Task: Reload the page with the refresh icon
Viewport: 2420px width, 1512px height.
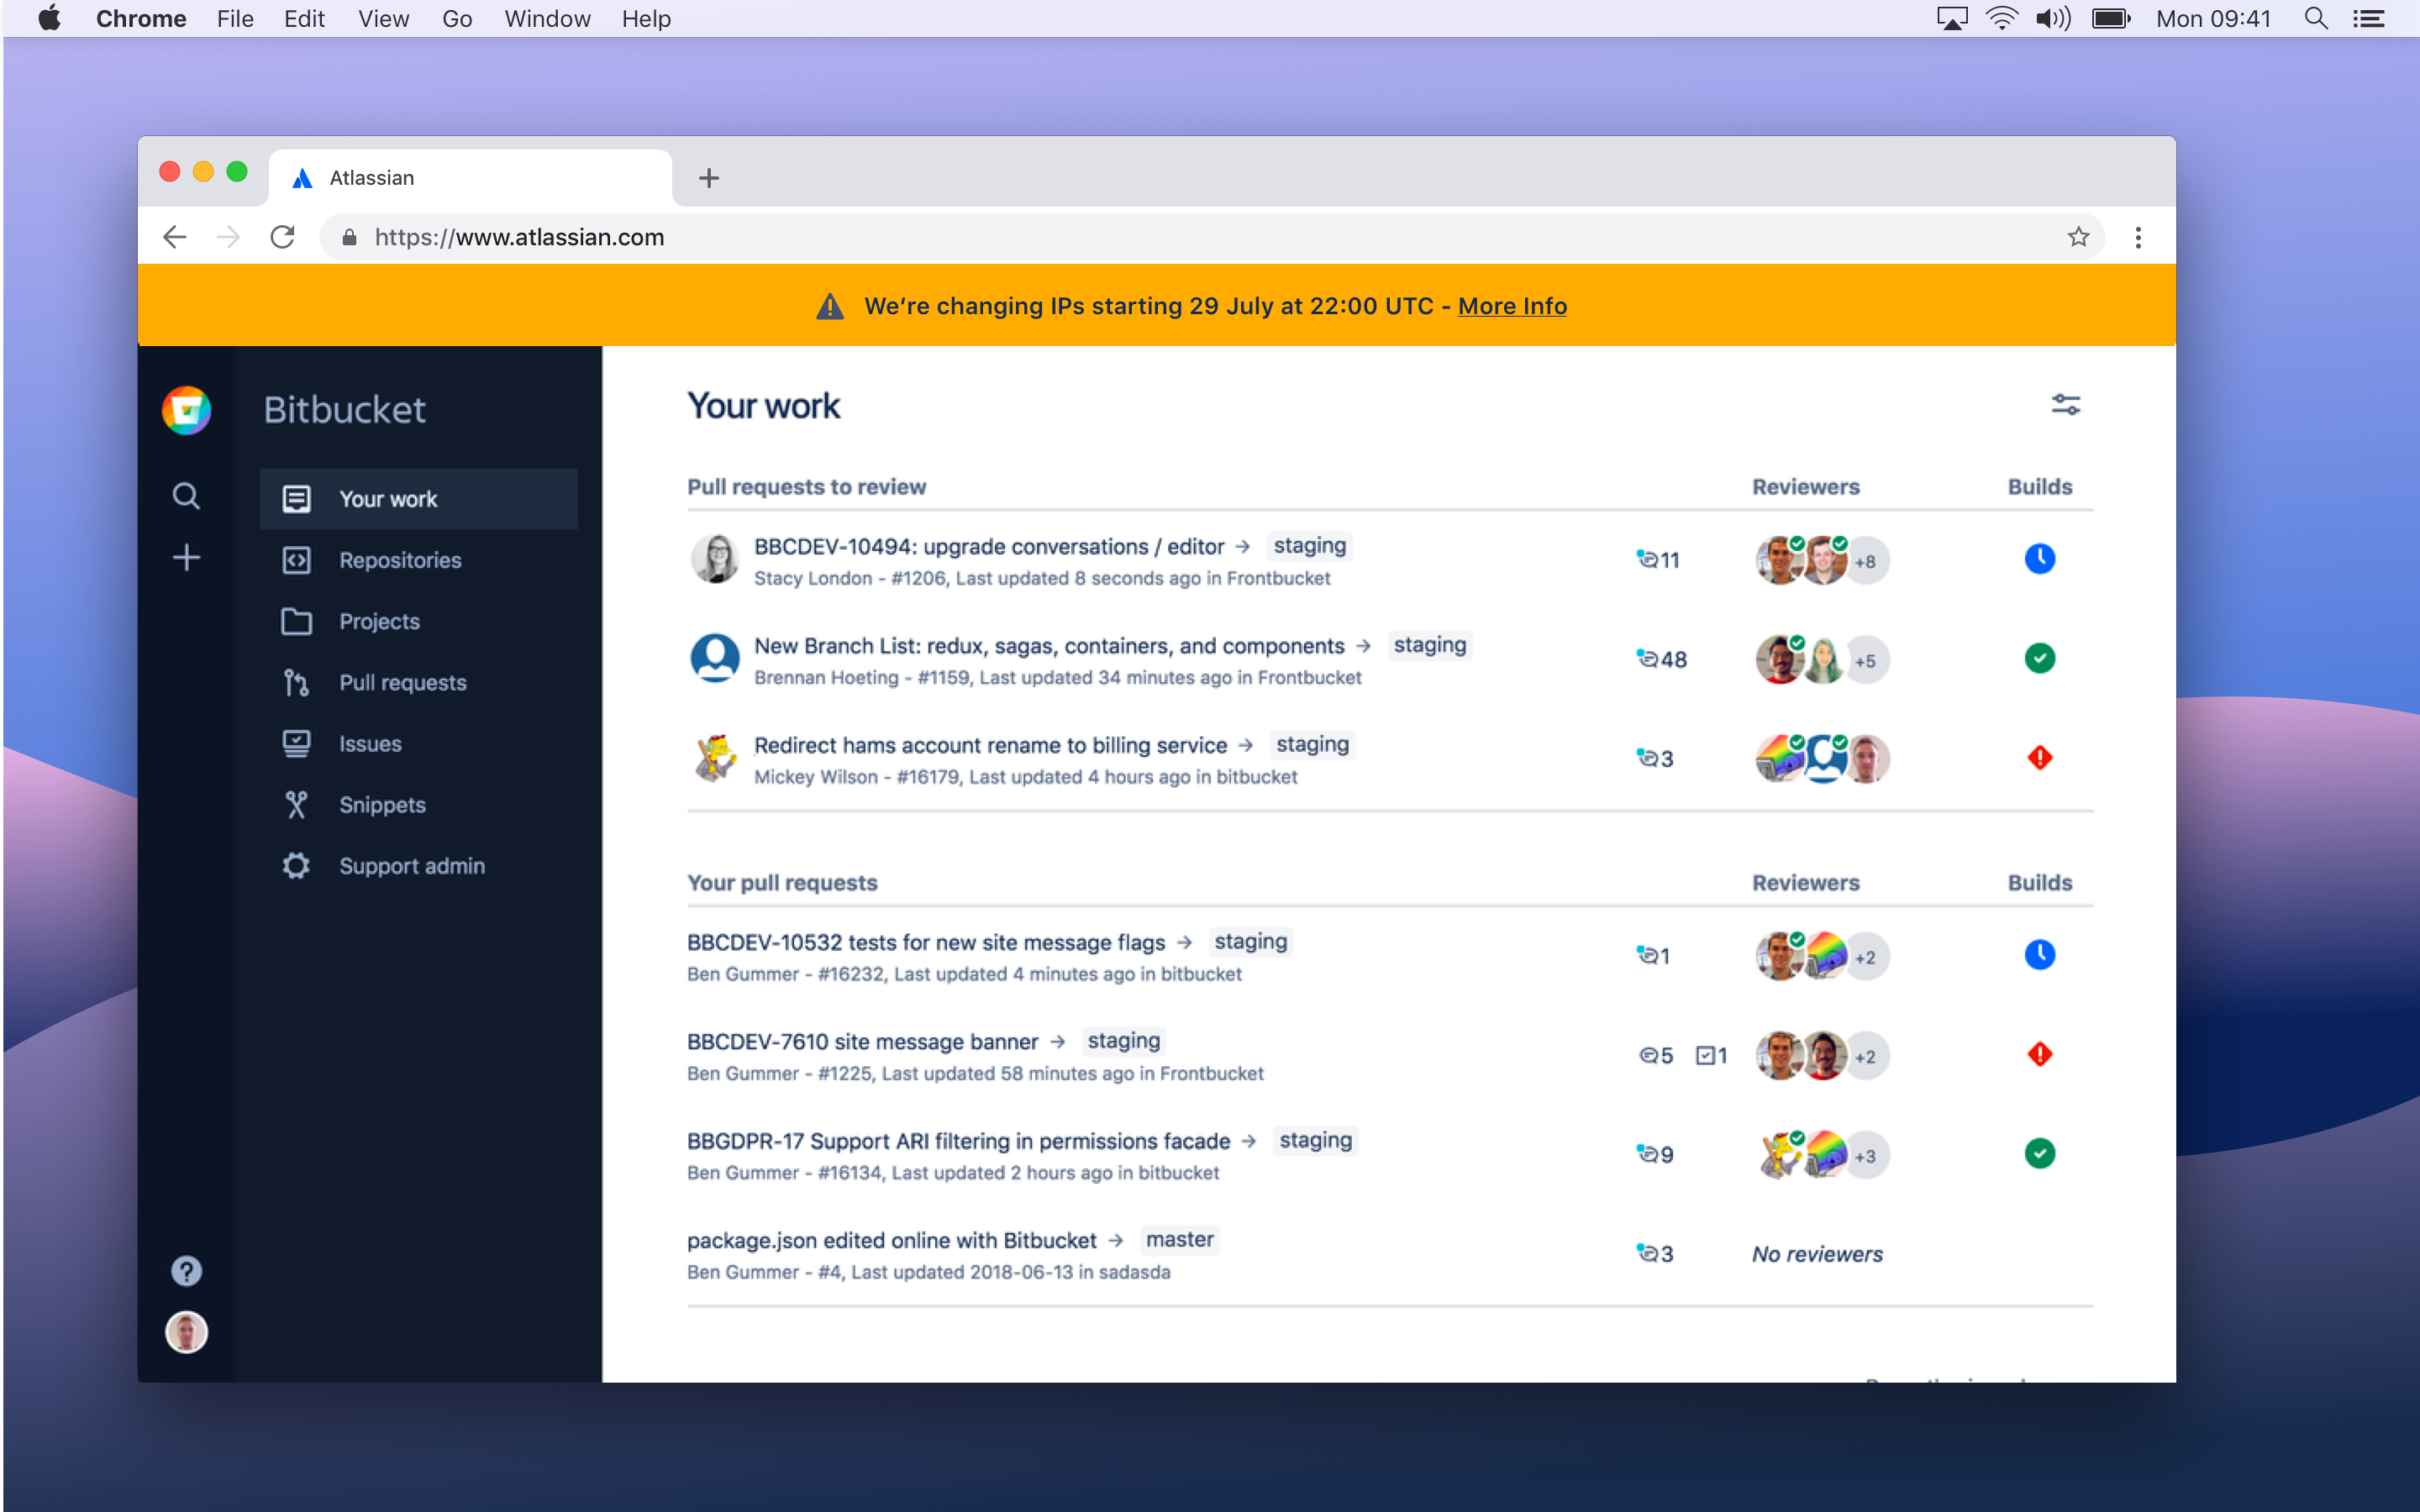Action: [283, 237]
